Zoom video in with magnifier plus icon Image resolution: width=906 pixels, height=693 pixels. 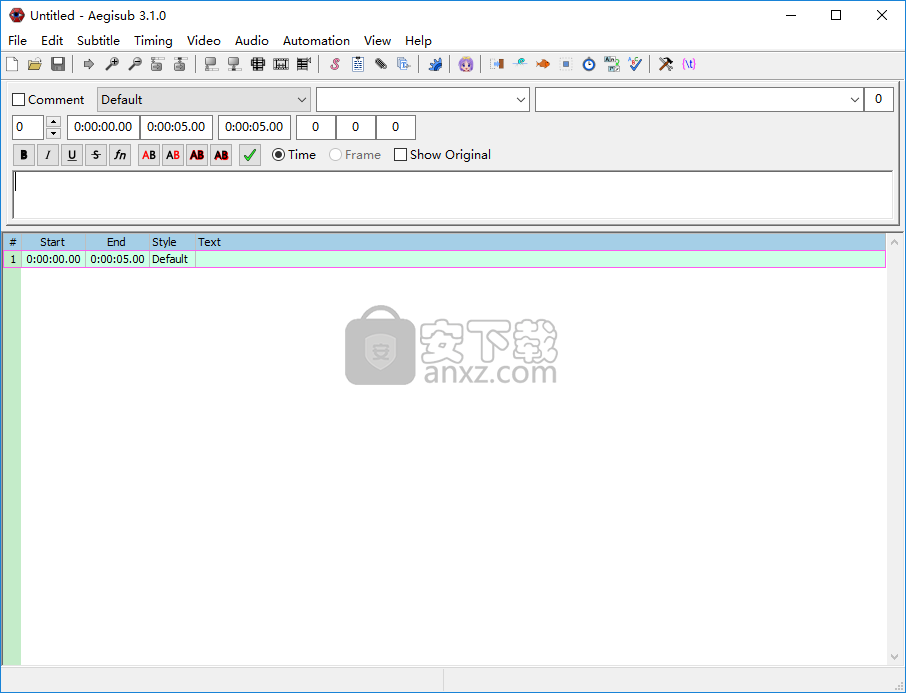(x=112, y=64)
